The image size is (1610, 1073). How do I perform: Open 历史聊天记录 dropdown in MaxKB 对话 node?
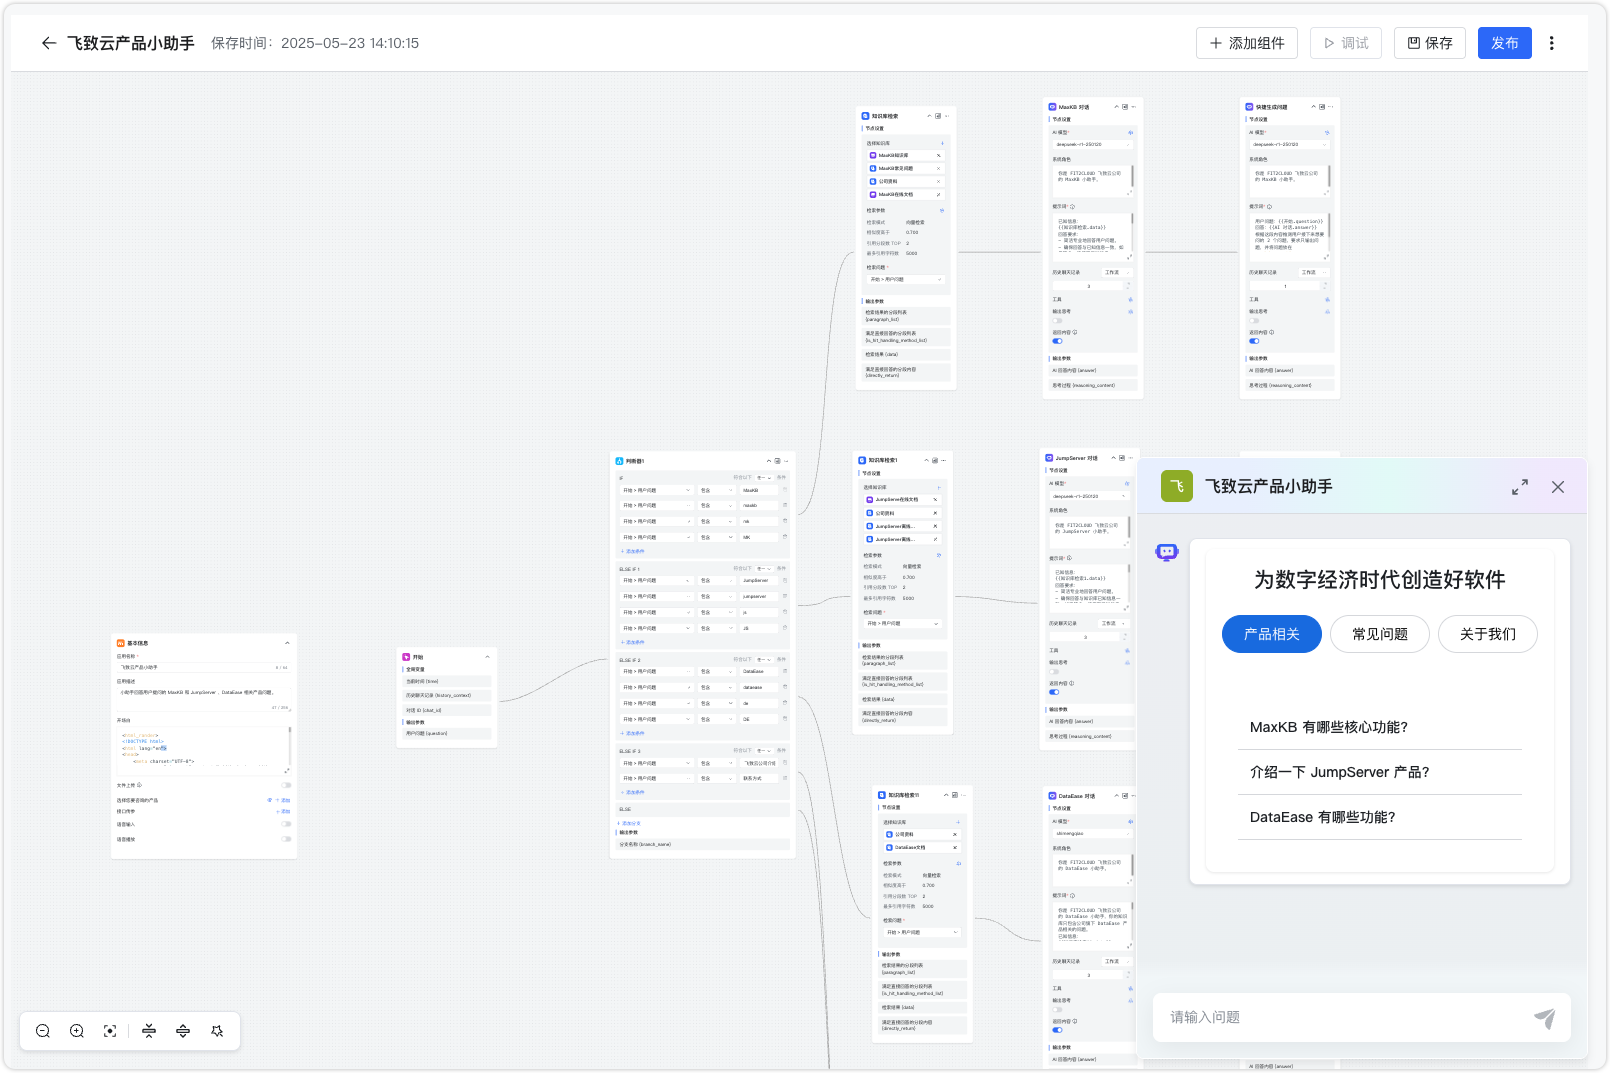pos(1117,272)
